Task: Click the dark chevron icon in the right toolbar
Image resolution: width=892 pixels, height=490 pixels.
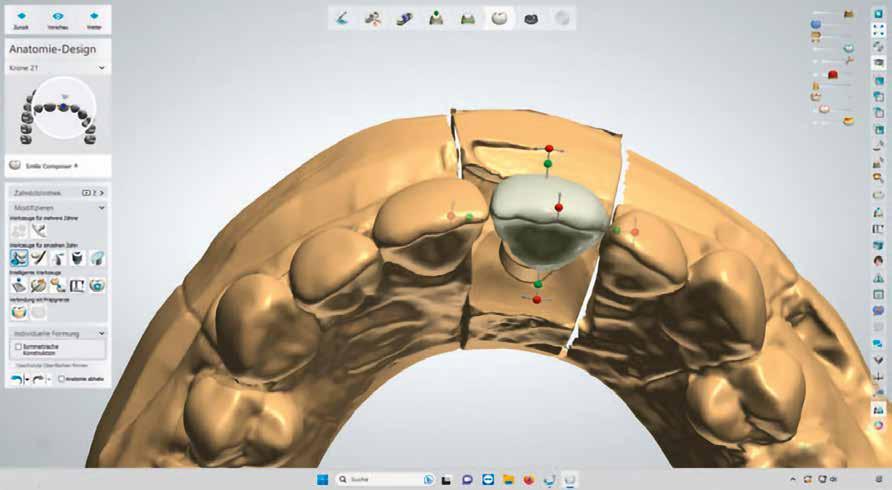Action: [x=878, y=360]
